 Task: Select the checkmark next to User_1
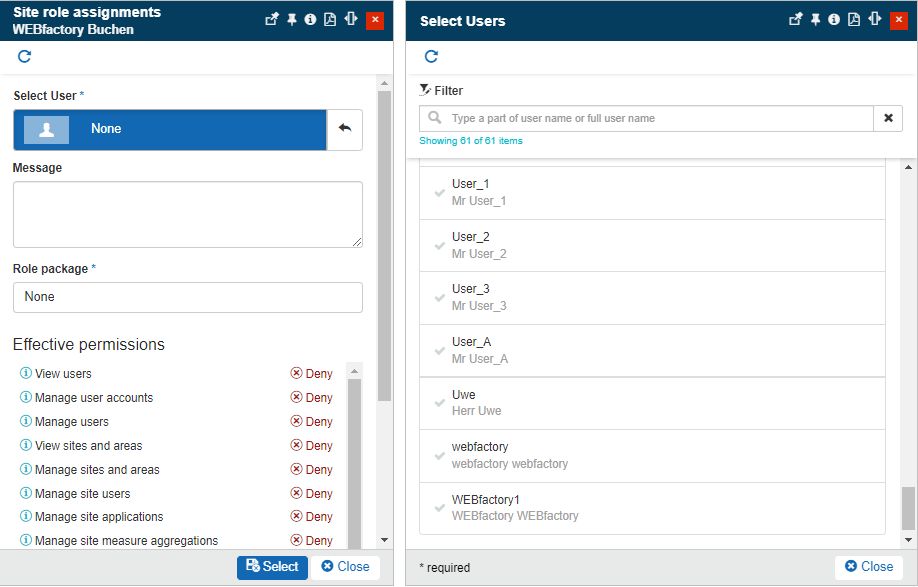(x=438, y=191)
